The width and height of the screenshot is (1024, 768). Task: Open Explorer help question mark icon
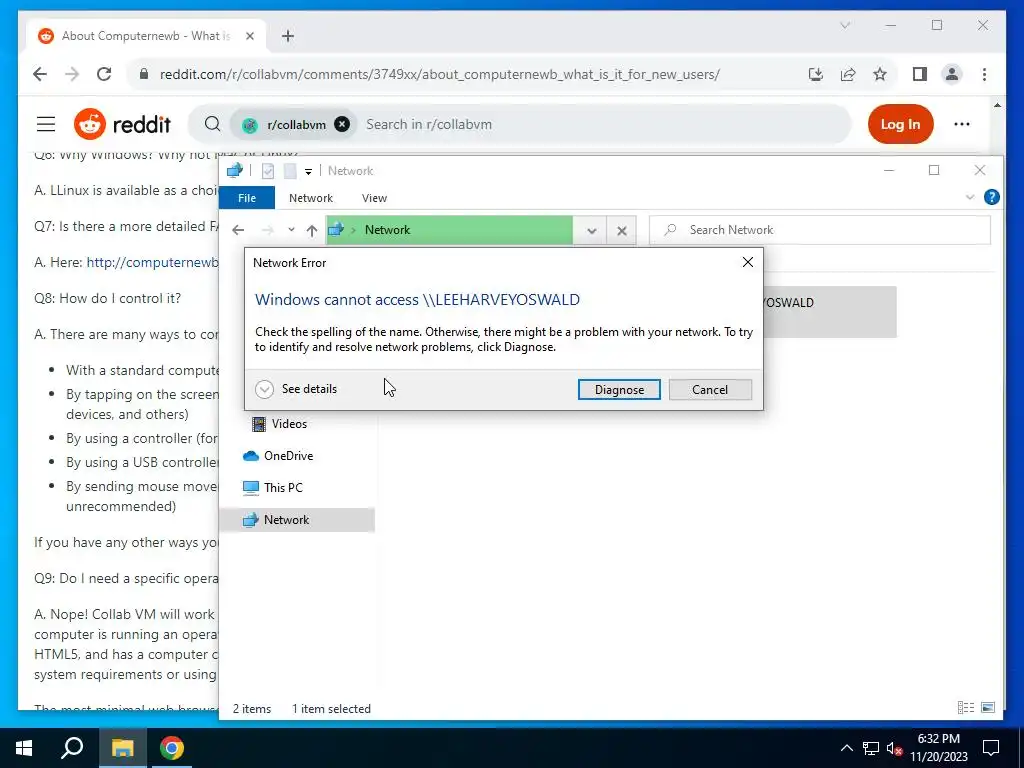coord(991,197)
